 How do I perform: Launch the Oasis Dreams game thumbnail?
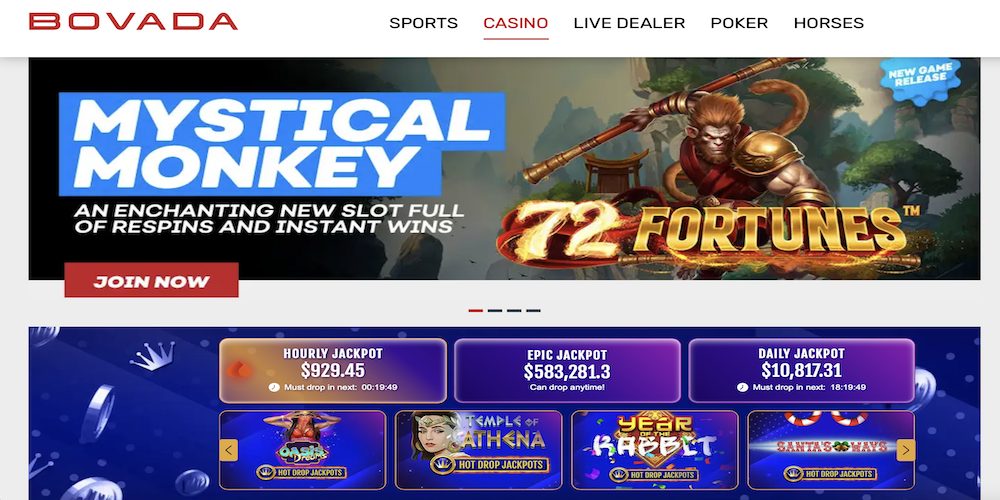tap(302, 450)
